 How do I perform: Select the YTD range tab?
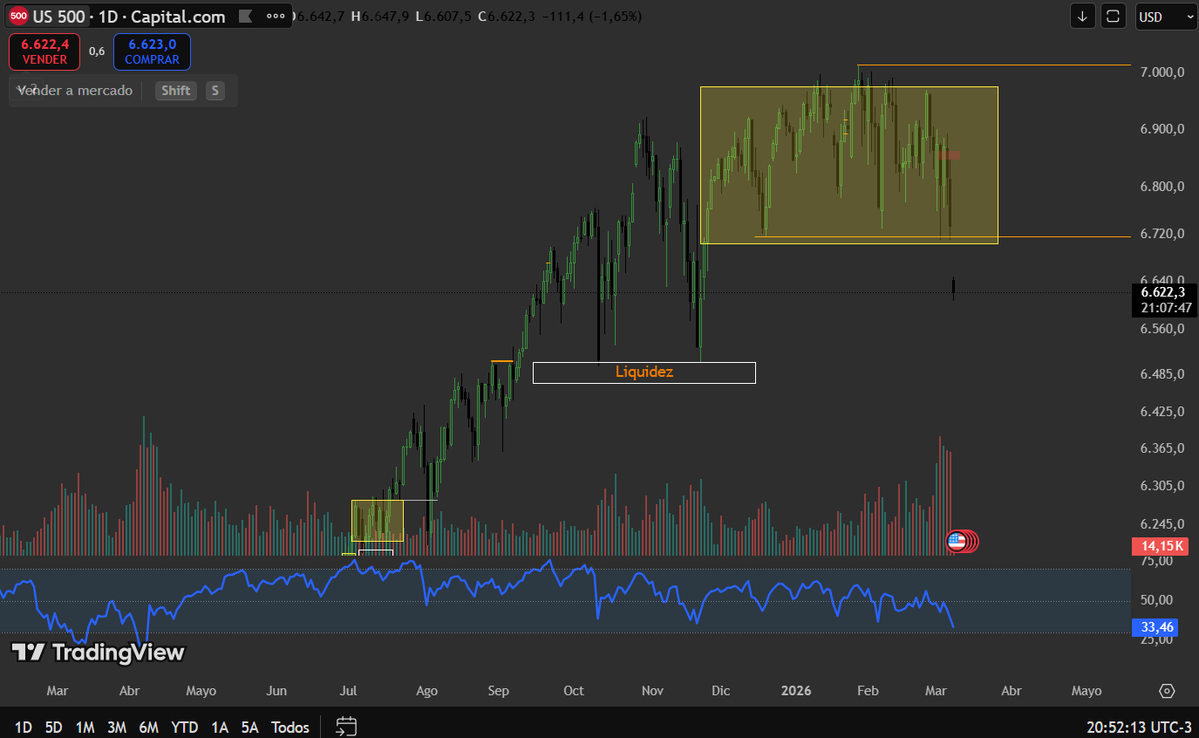(184, 727)
